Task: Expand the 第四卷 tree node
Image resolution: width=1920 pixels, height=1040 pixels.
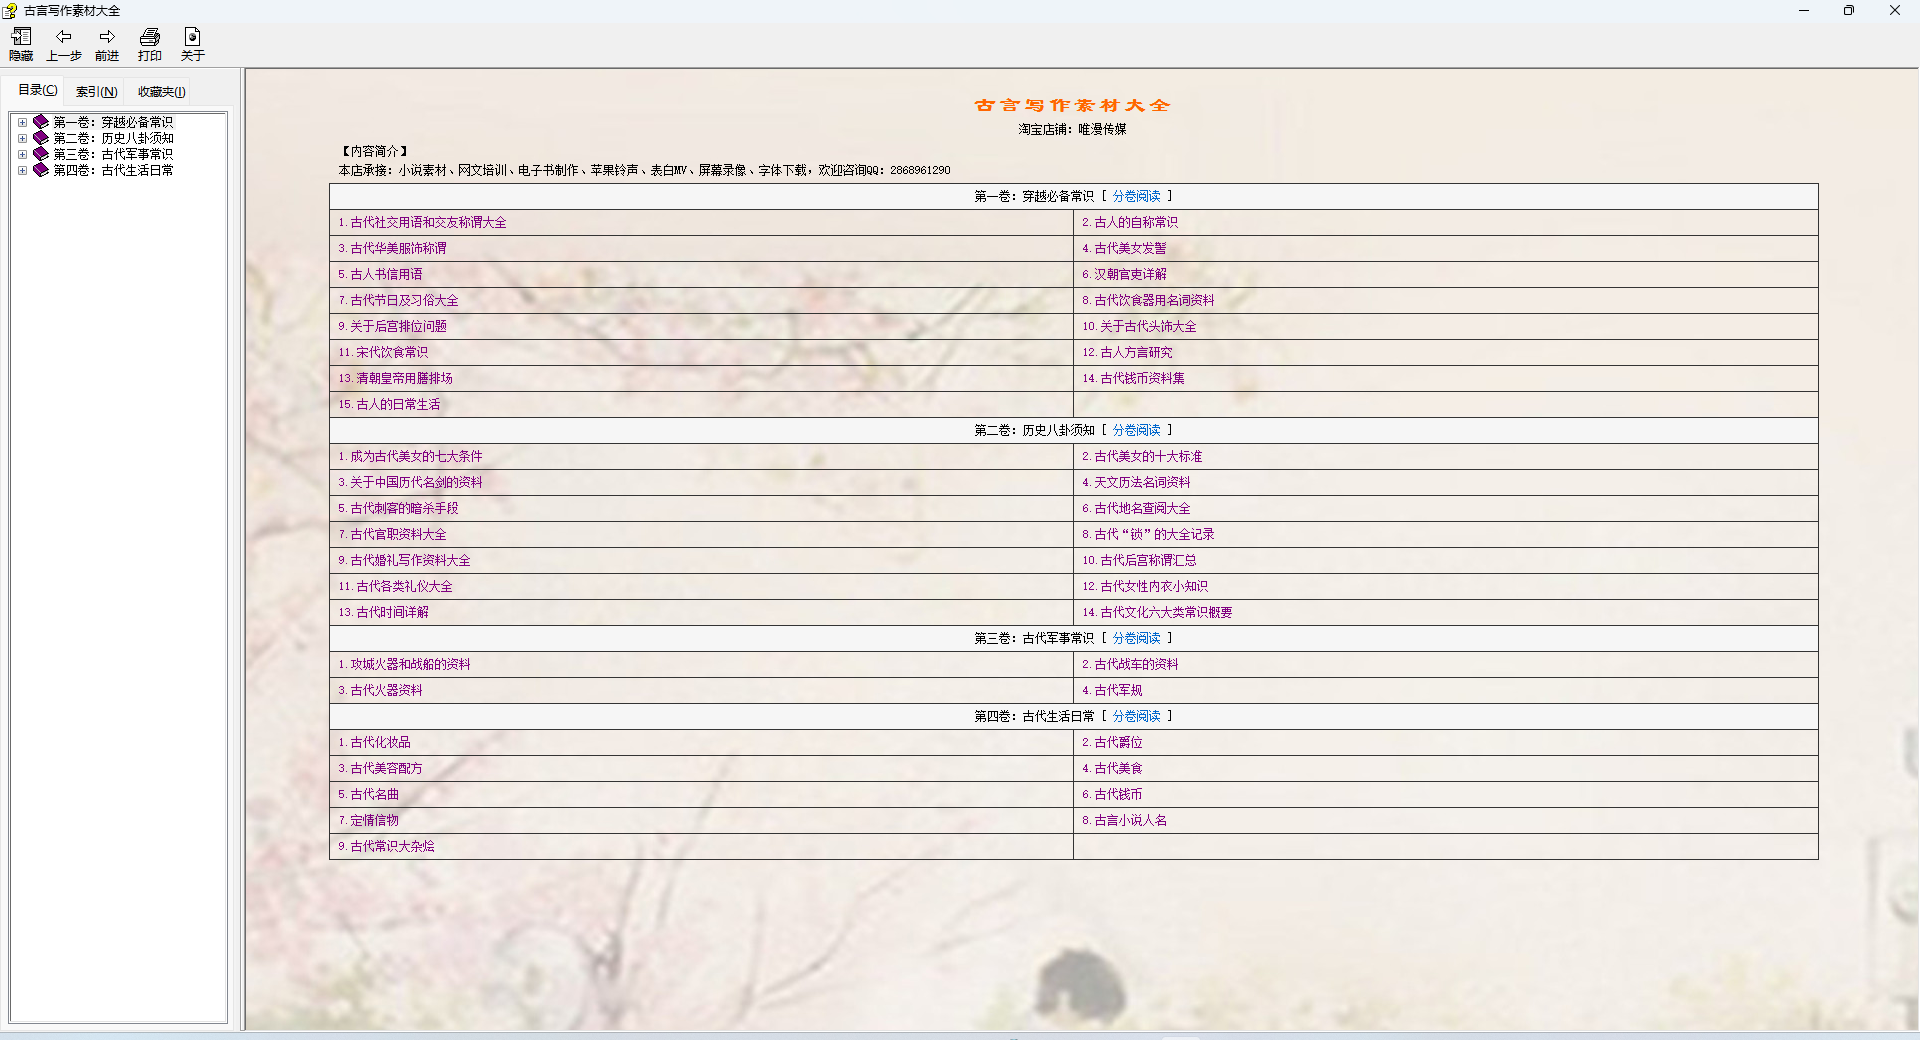Action: (x=22, y=170)
